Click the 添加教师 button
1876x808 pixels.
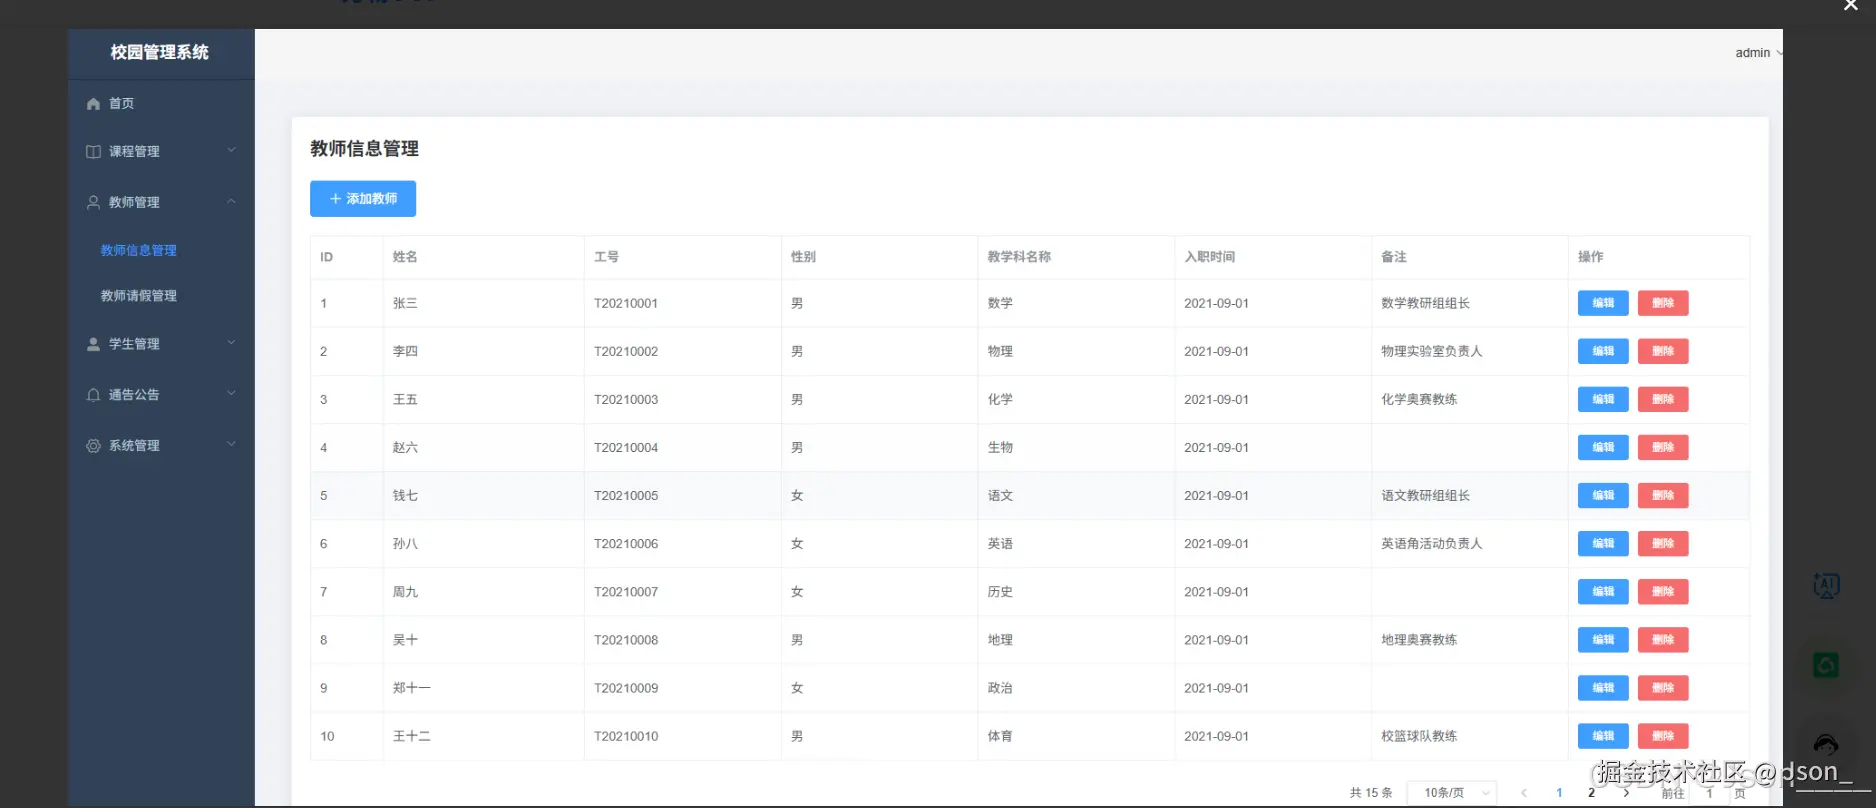[x=363, y=199]
